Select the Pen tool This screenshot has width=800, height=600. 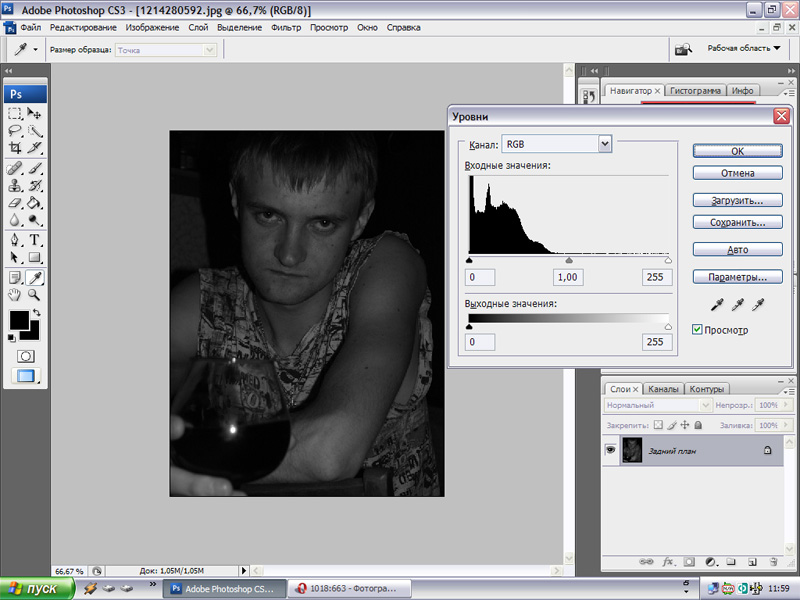15,239
